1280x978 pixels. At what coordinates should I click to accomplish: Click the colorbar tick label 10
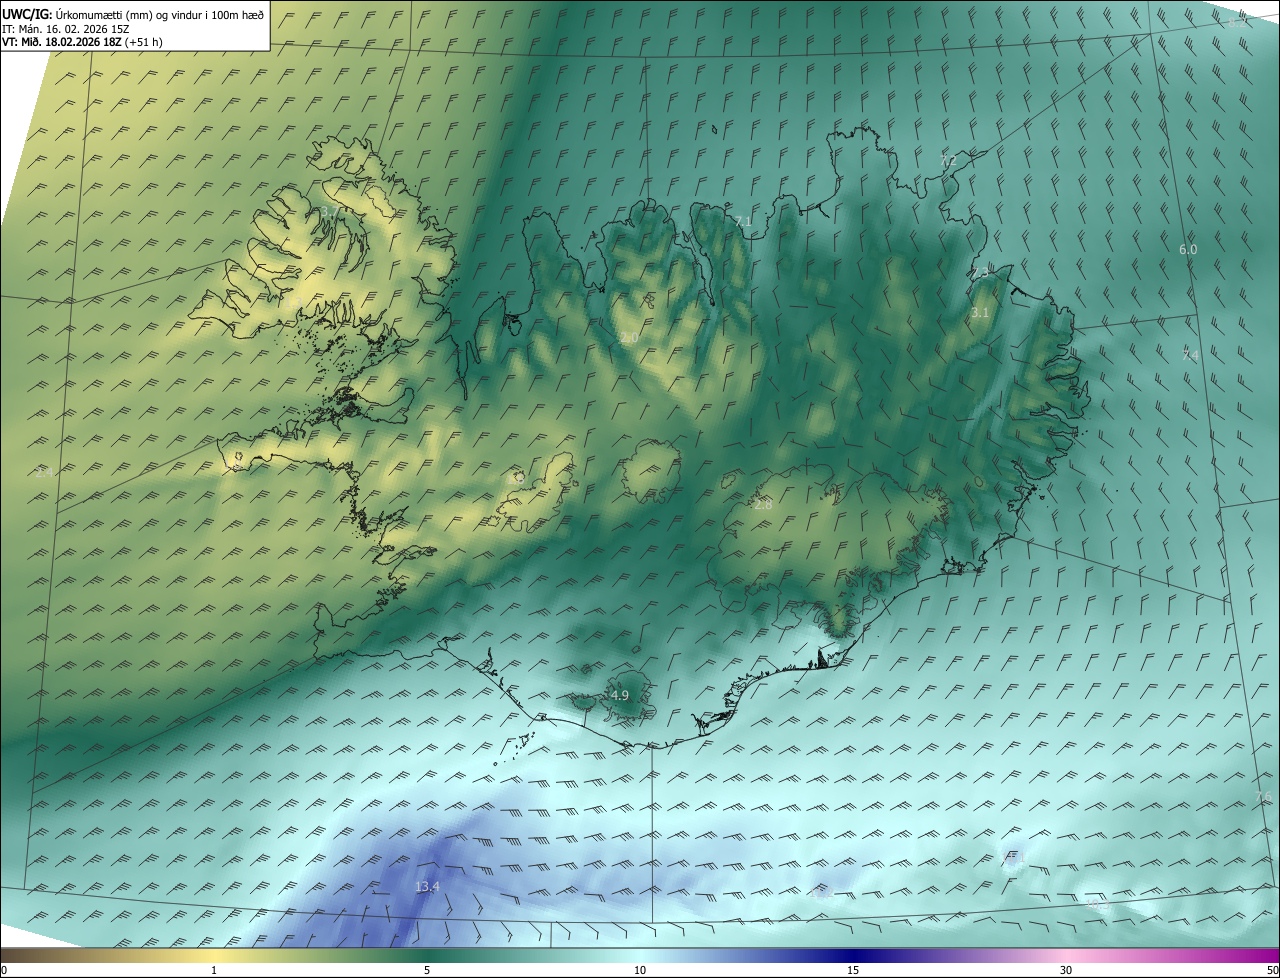click(640, 970)
